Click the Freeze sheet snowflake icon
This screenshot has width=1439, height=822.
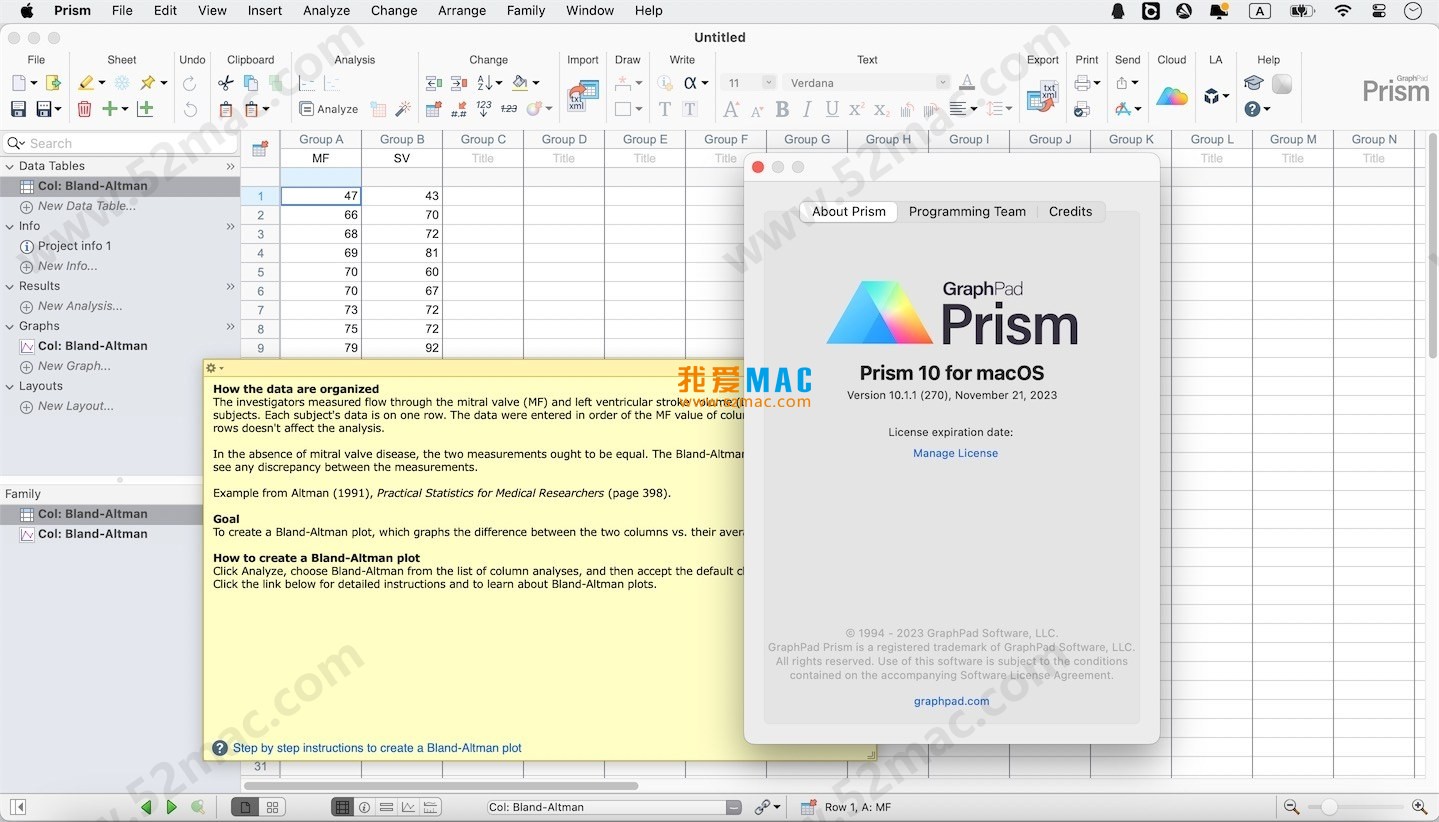coord(122,83)
